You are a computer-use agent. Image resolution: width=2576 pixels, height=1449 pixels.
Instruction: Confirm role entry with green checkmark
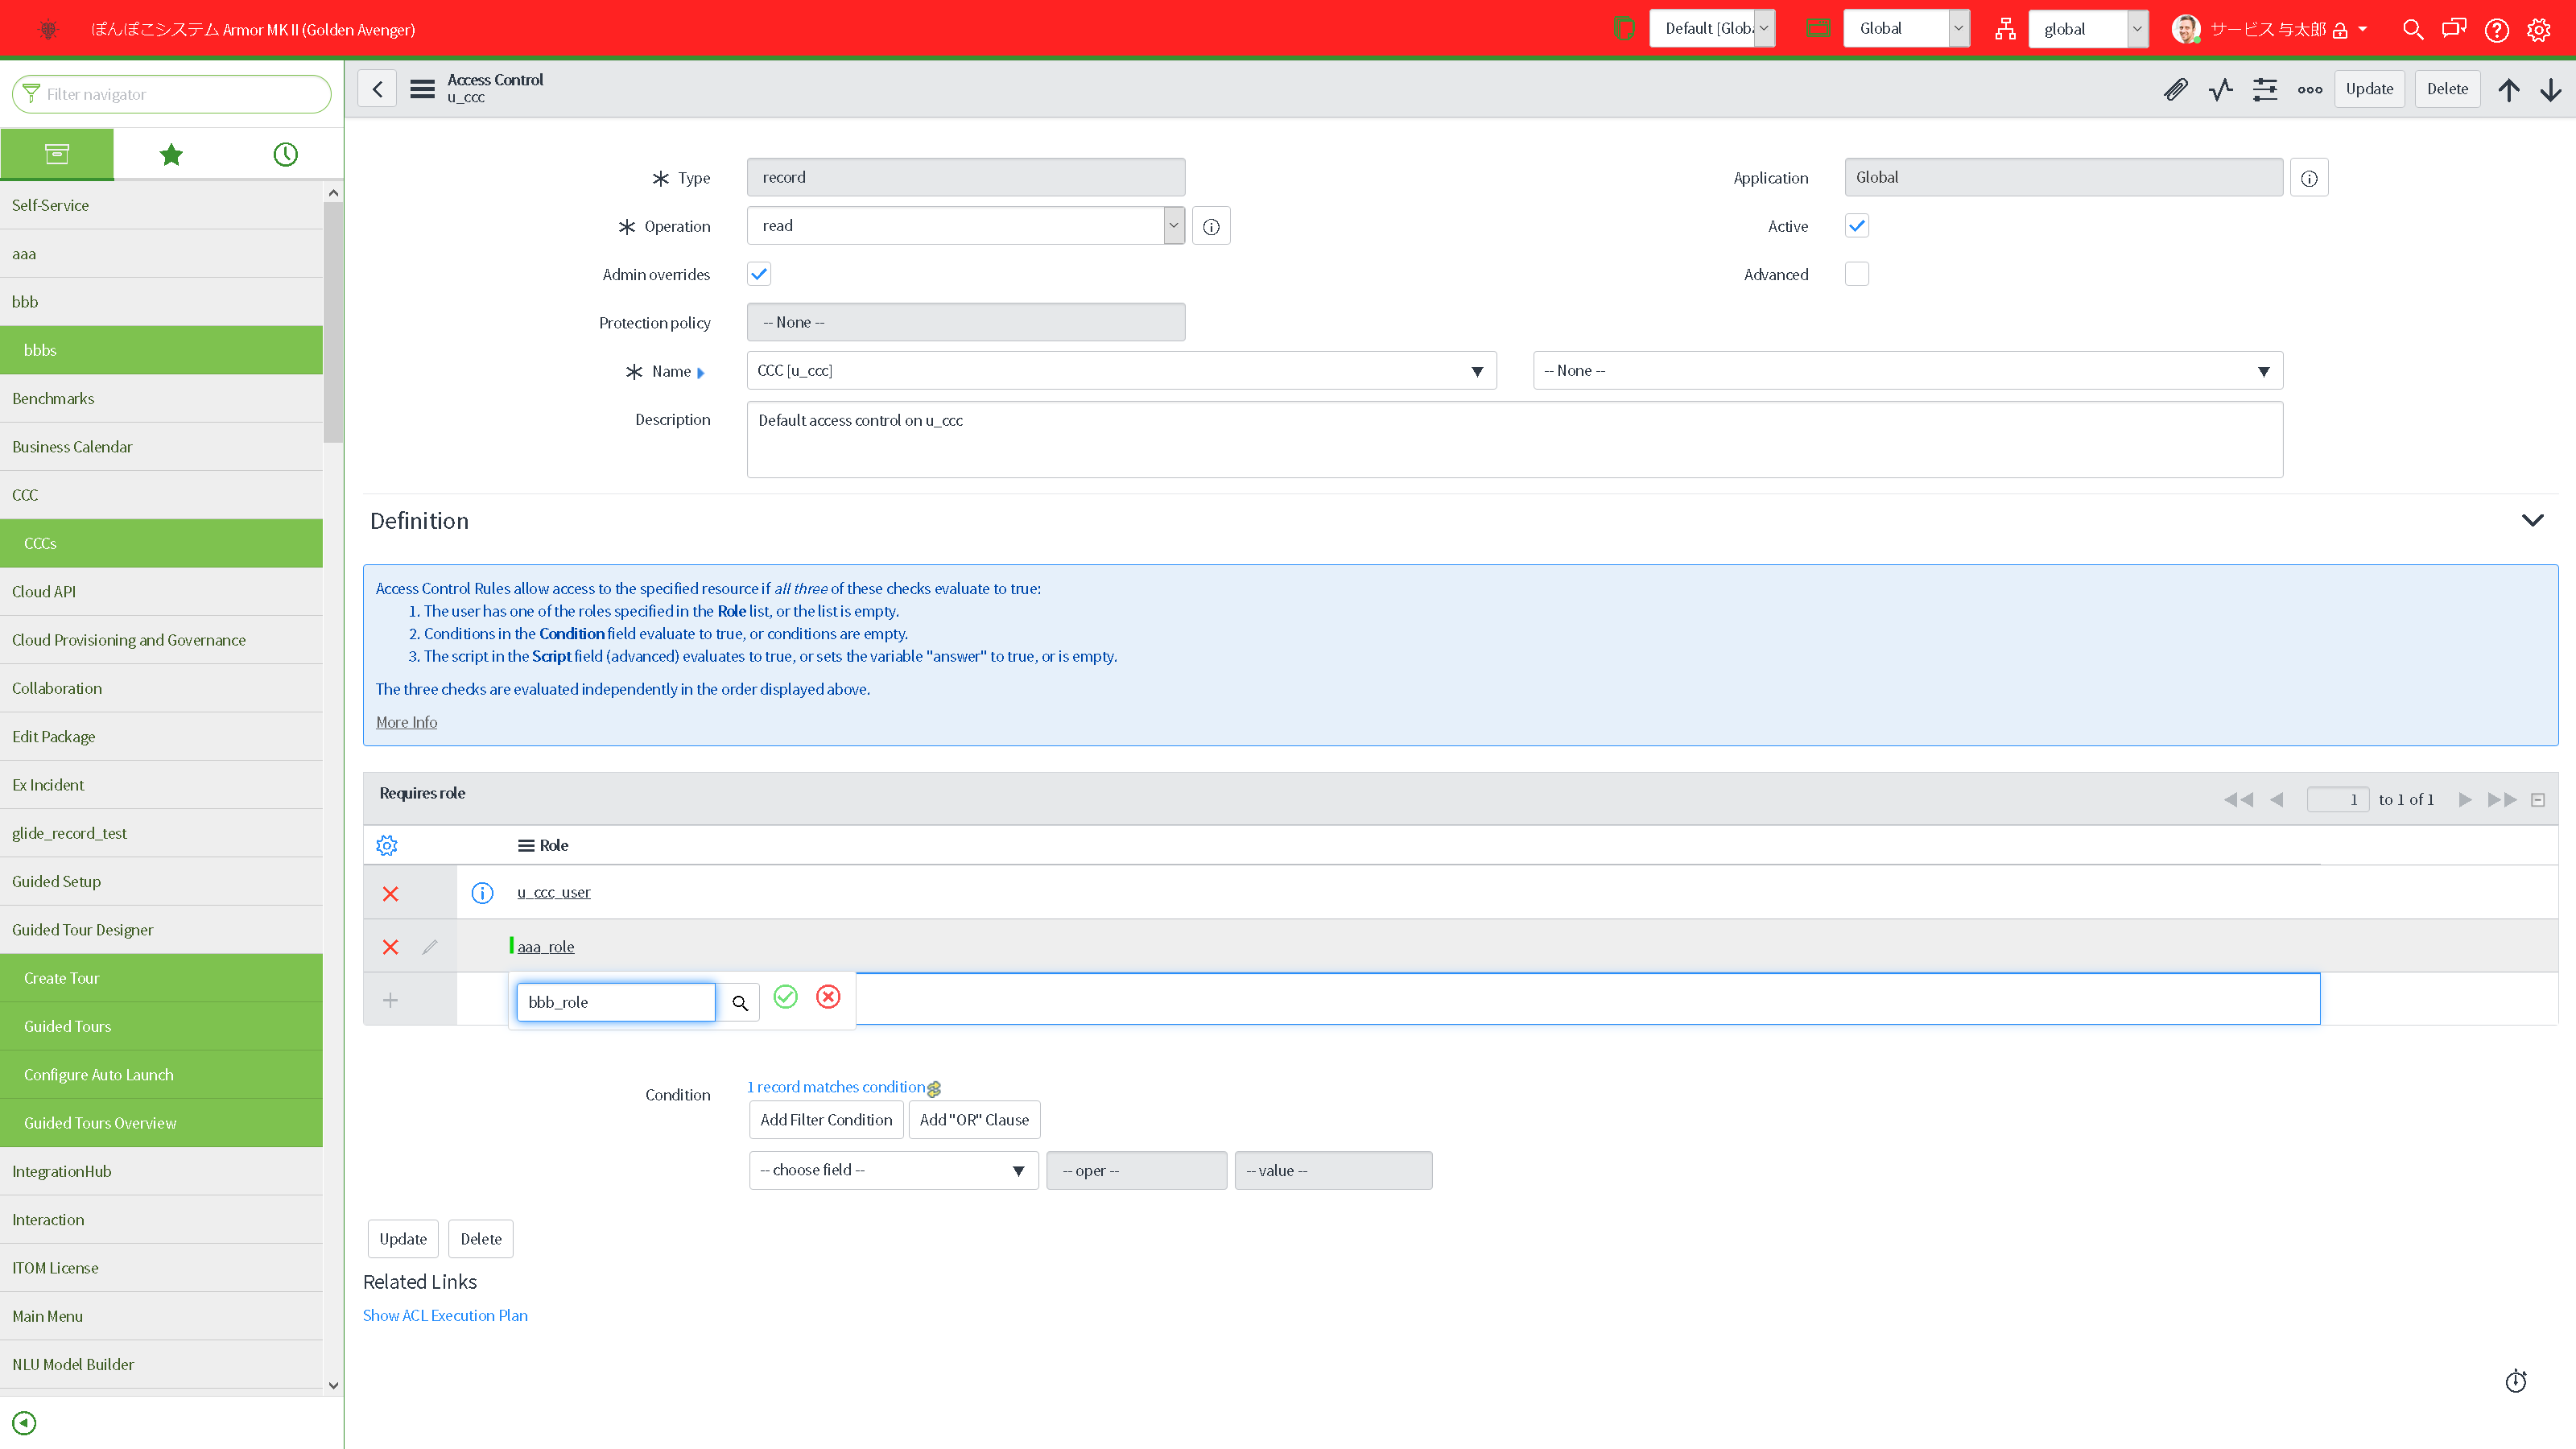point(786,997)
